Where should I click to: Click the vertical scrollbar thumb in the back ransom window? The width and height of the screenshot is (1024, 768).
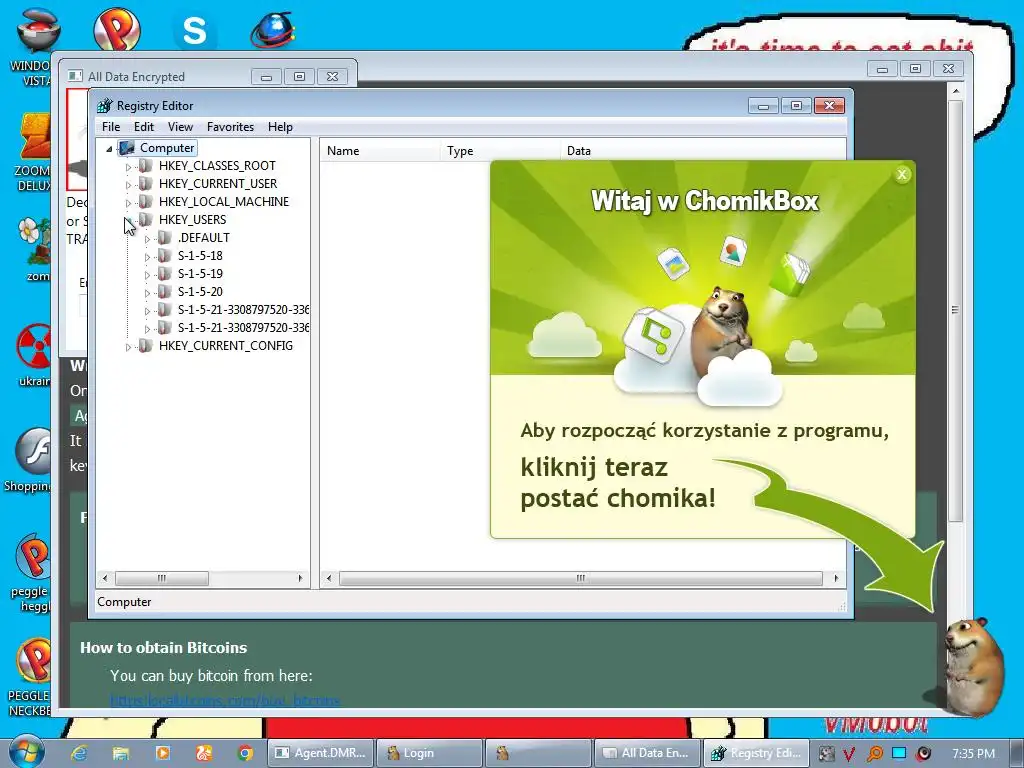pos(955,310)
